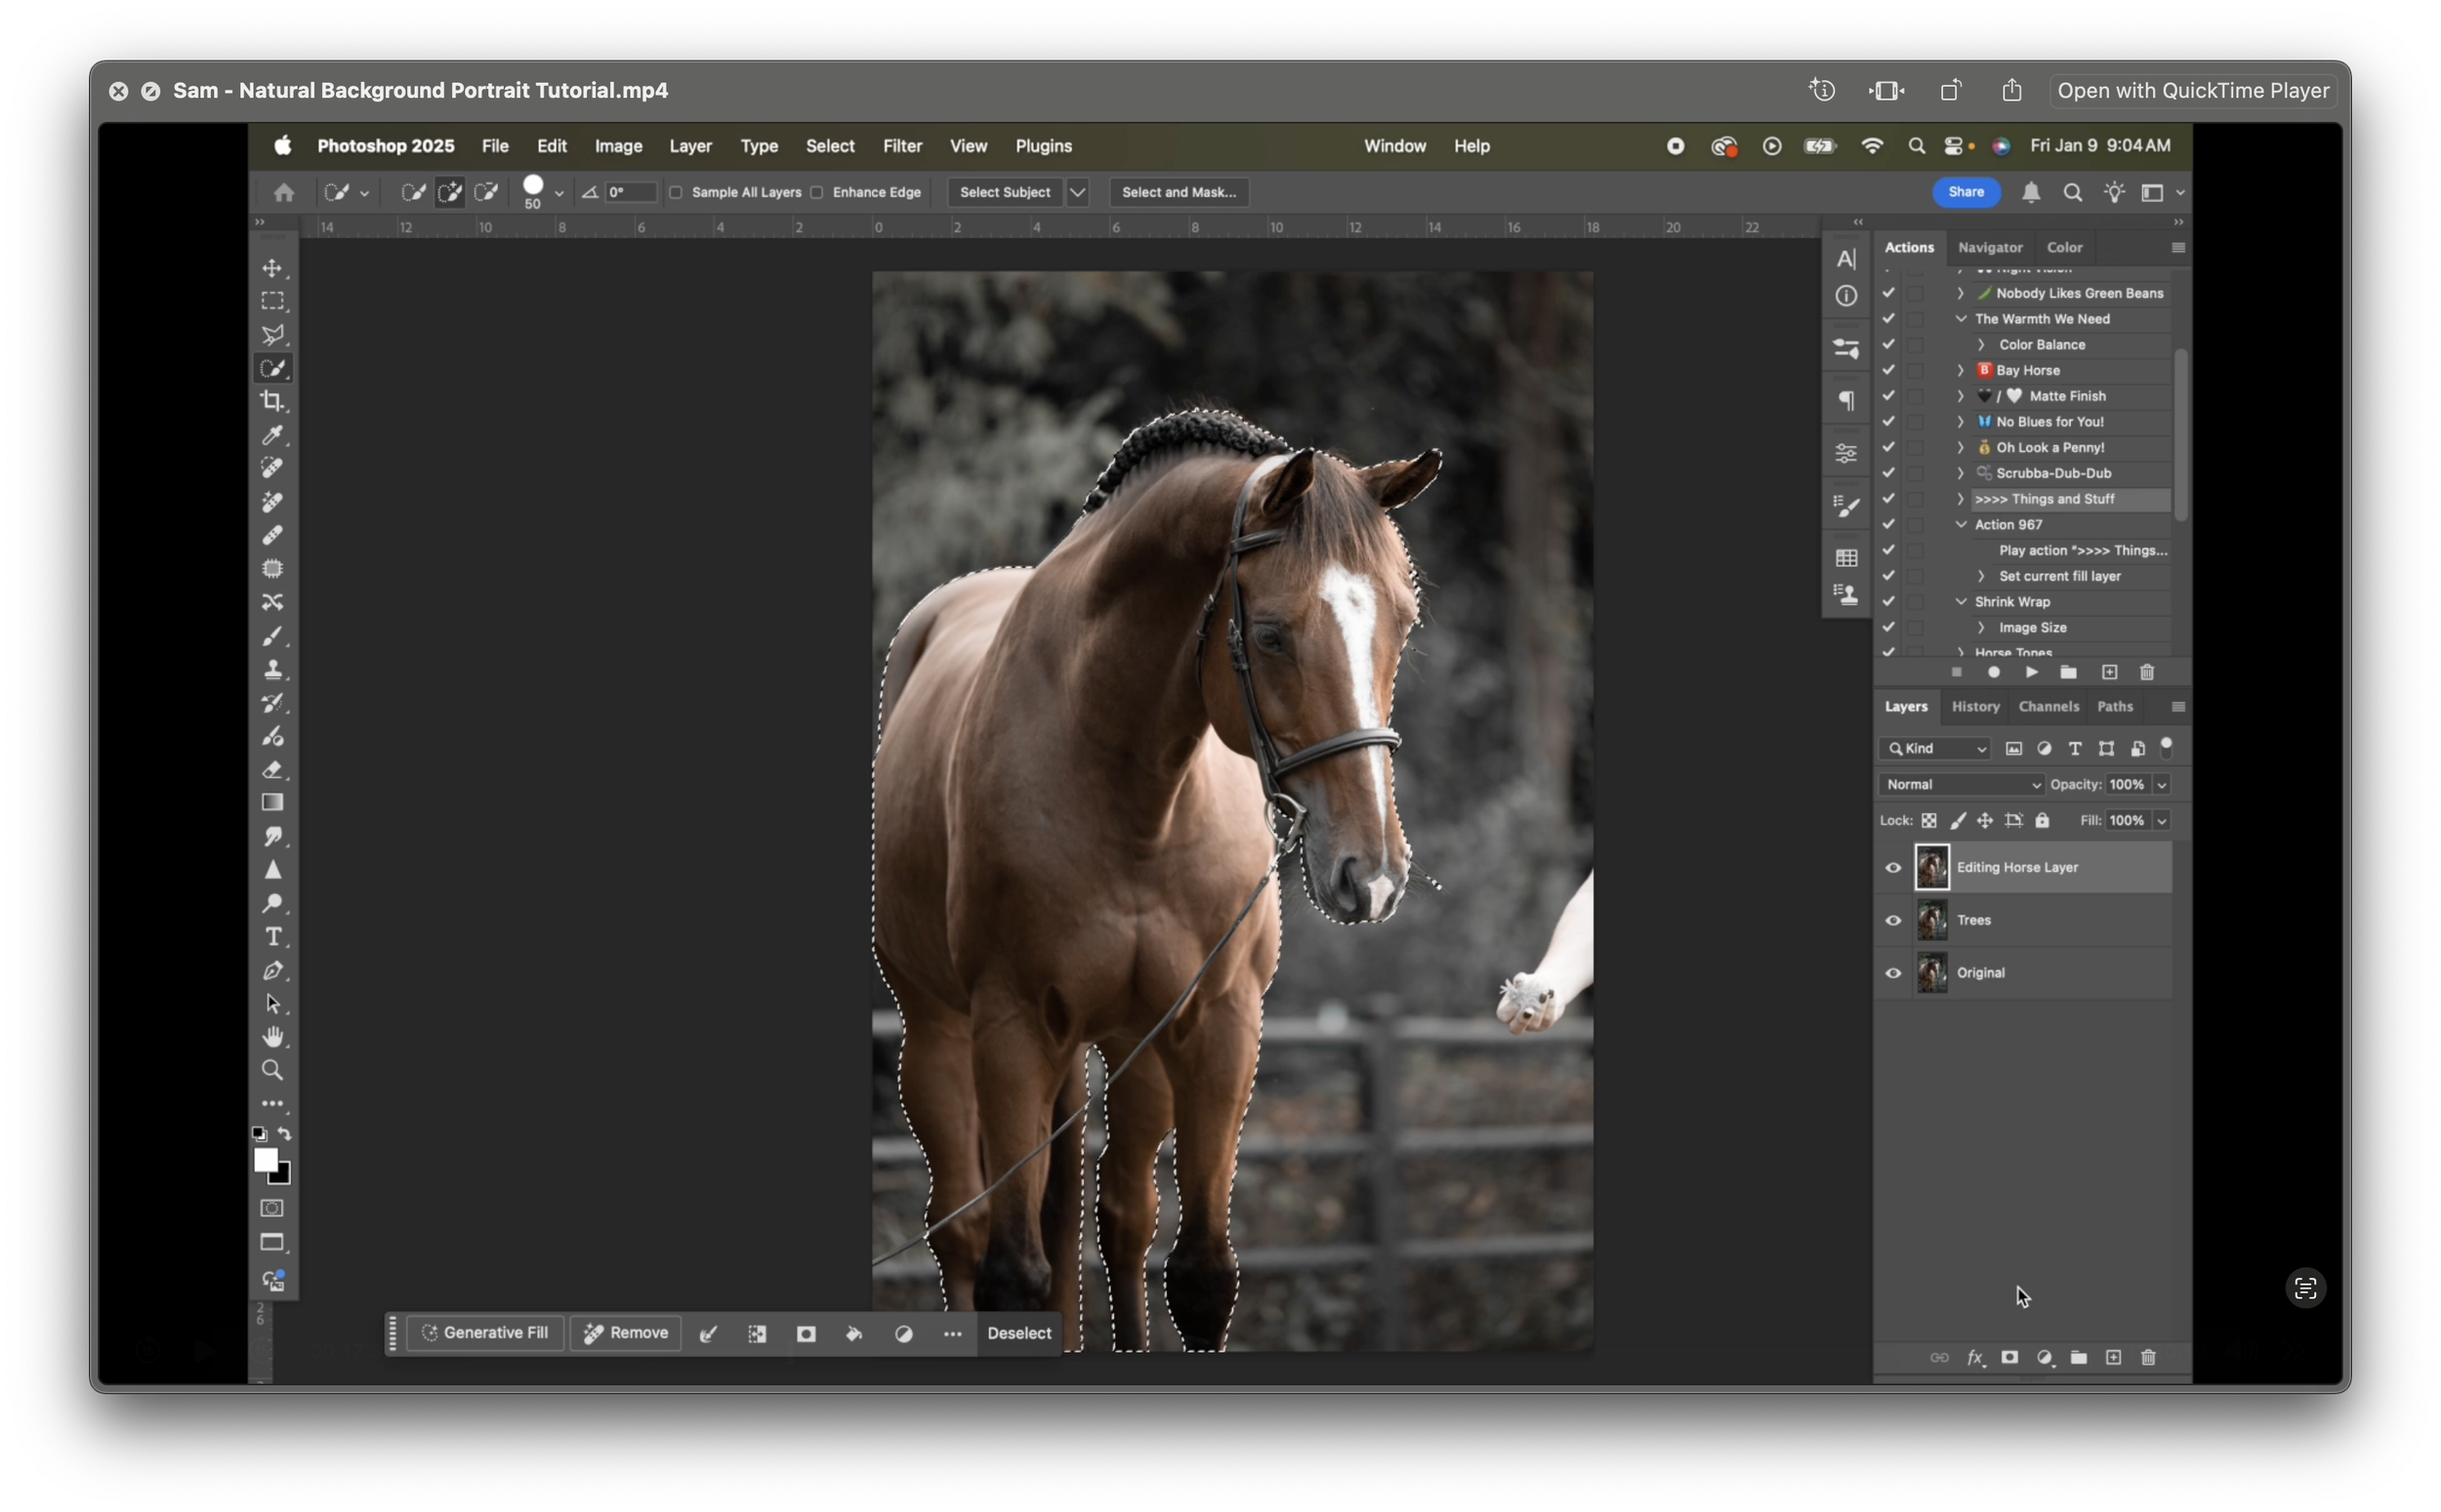Open layer styles with the fx icon
The width and height of the screenshot is (2441, 1512).
pyautogui.click(x=1974, y=1357)
